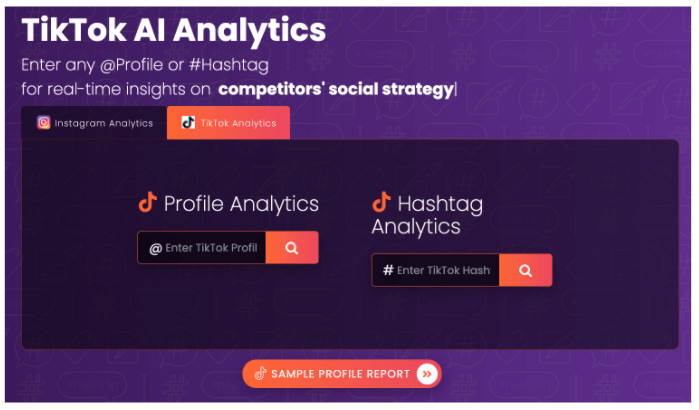Image resolution: width=699 pixels, height=410 pixels.
Task: Select the TikTok Analytics tab
Action: click(229, 123)
